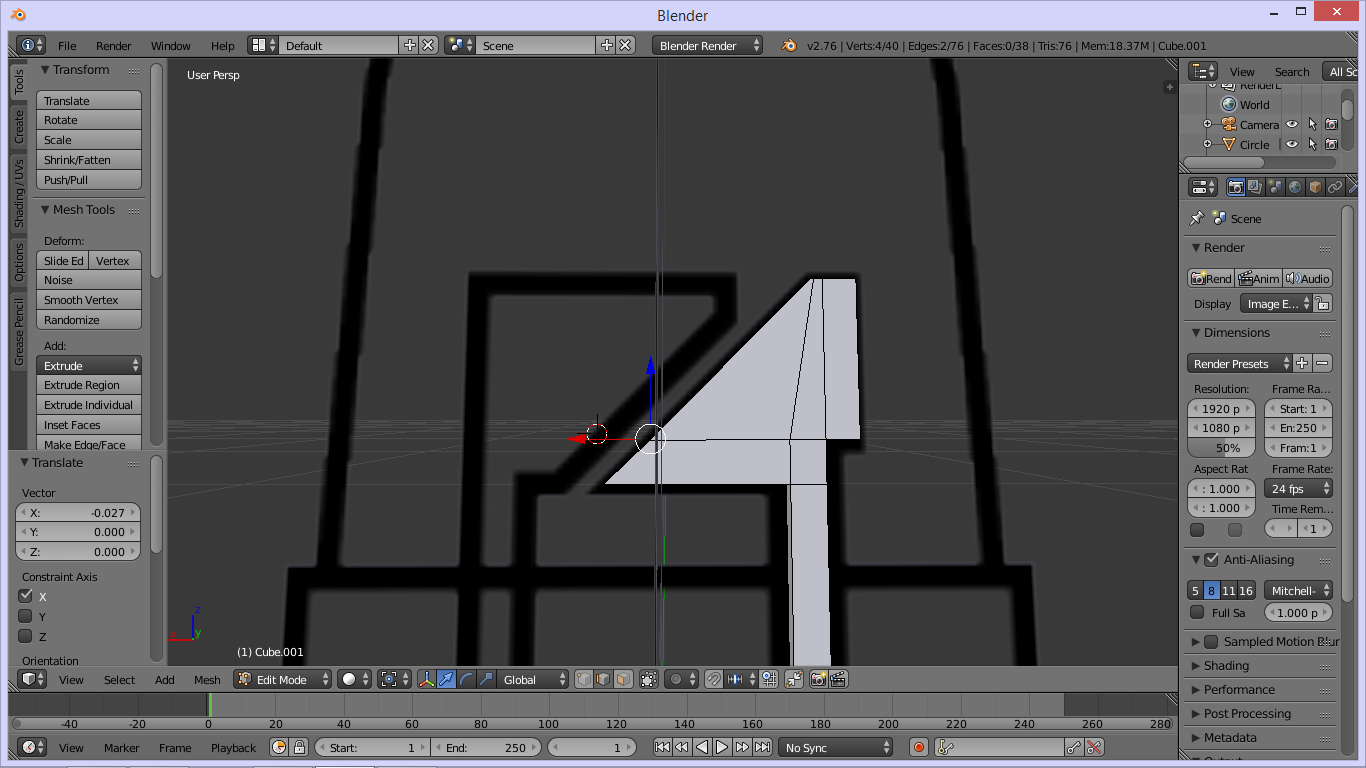Open the Playback menu in timeline

click(x=233, y=747)
